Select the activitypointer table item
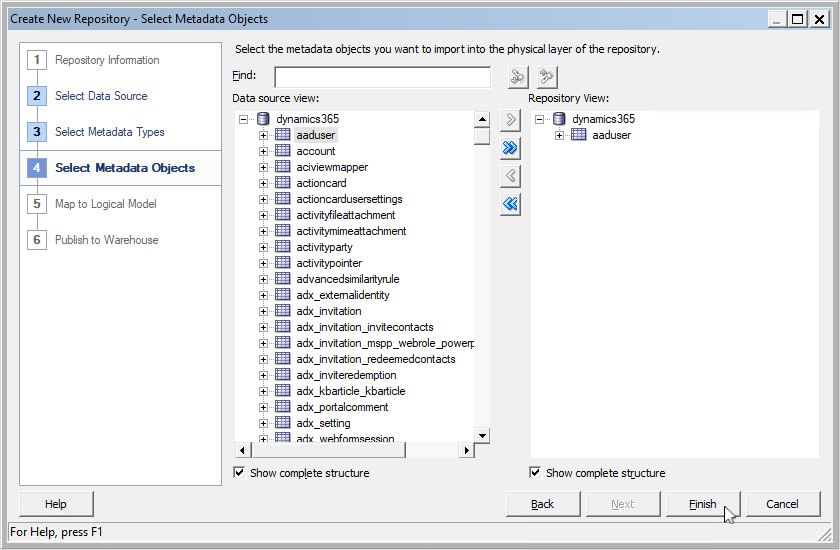Image resolution: width=840 pixels, height=550 pixels. pos(329,263)
